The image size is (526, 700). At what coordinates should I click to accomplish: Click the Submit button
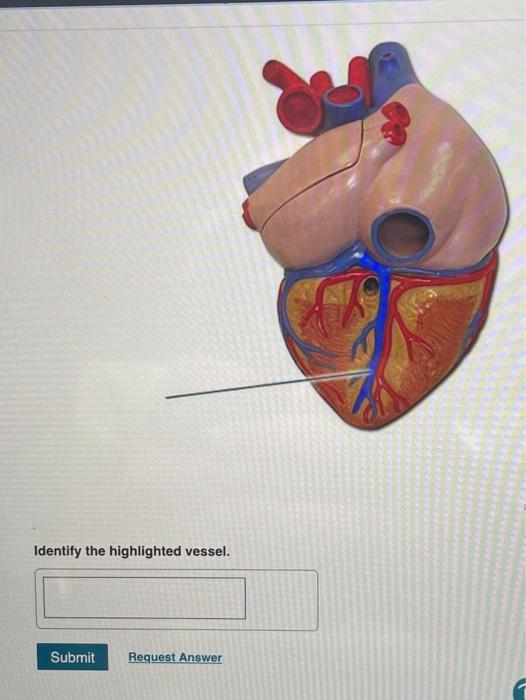(72, 657)
